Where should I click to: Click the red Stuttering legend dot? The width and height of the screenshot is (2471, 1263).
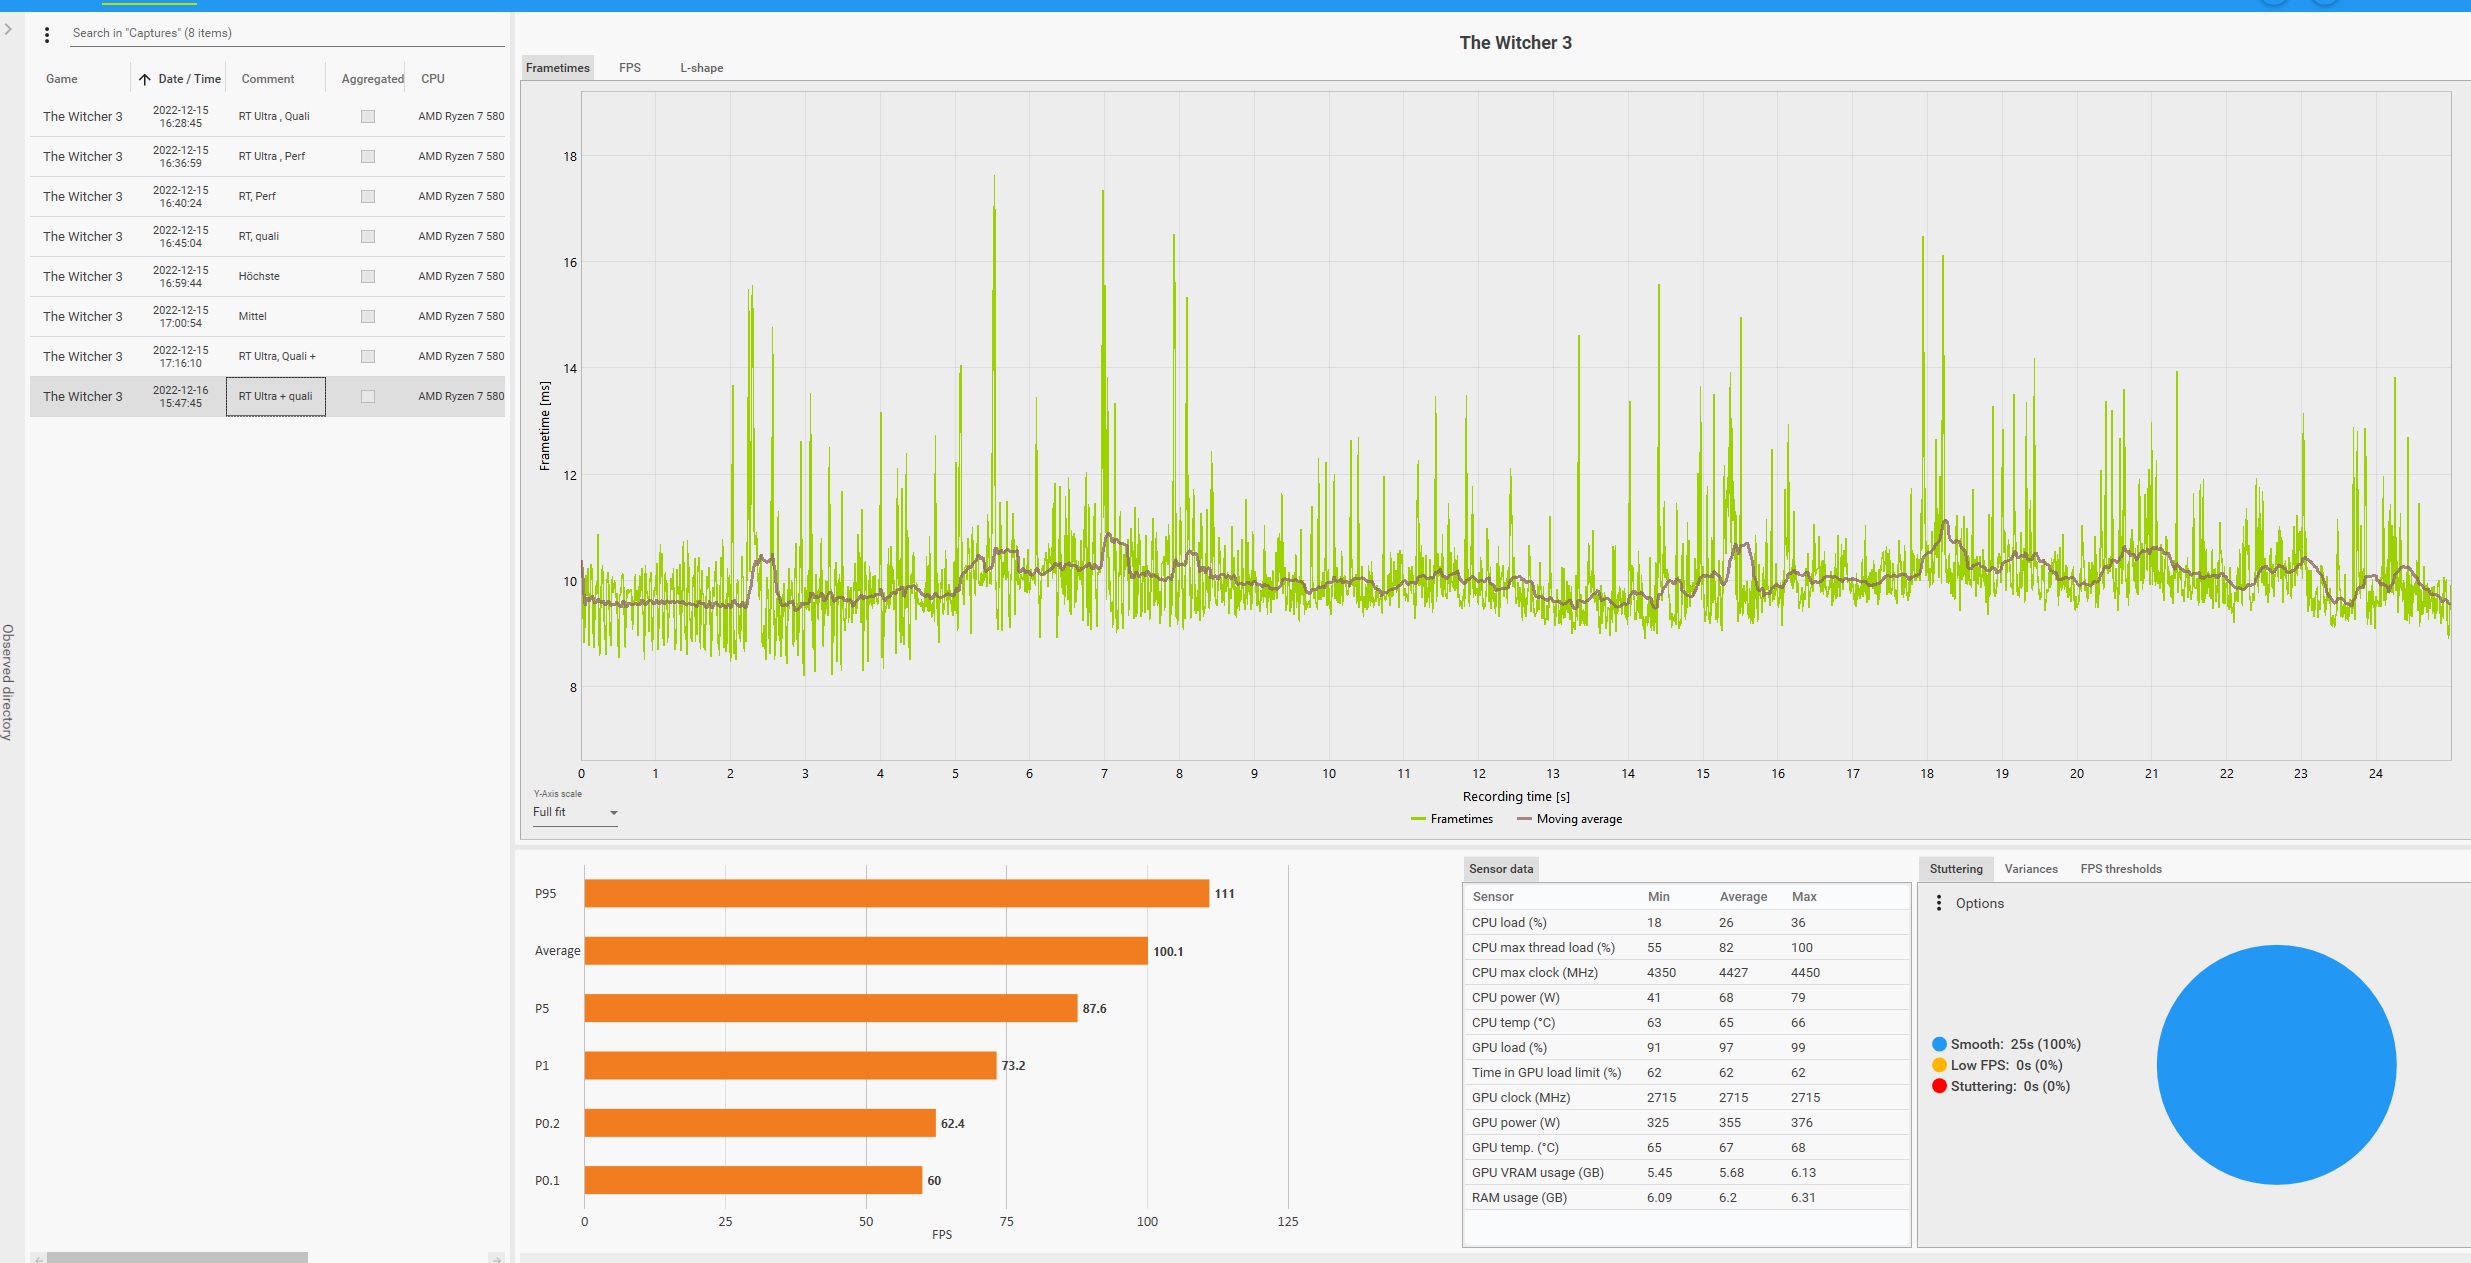click(1939, 1086)
